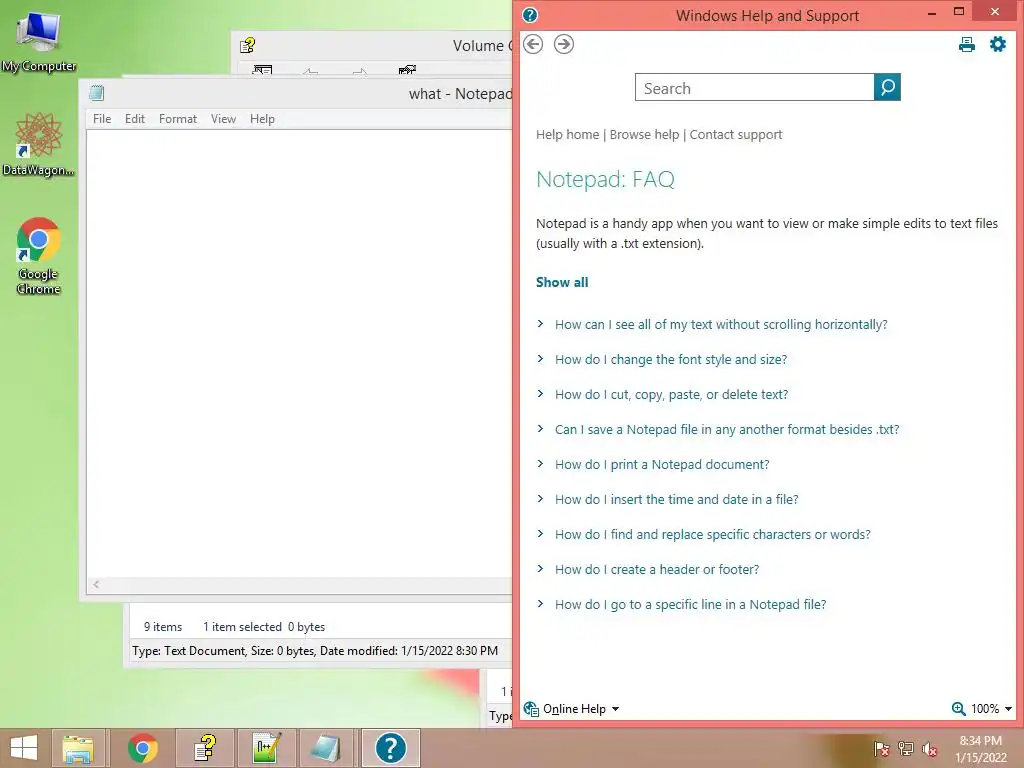The width and height of the screenshot is (1024, 768).
Task: Open the Windows Start button
Action: pos(24,748)
